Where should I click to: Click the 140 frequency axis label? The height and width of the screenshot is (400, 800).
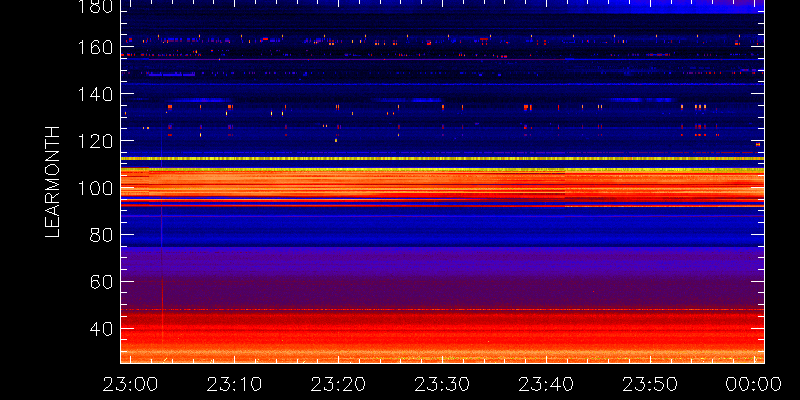click(95, 94)
